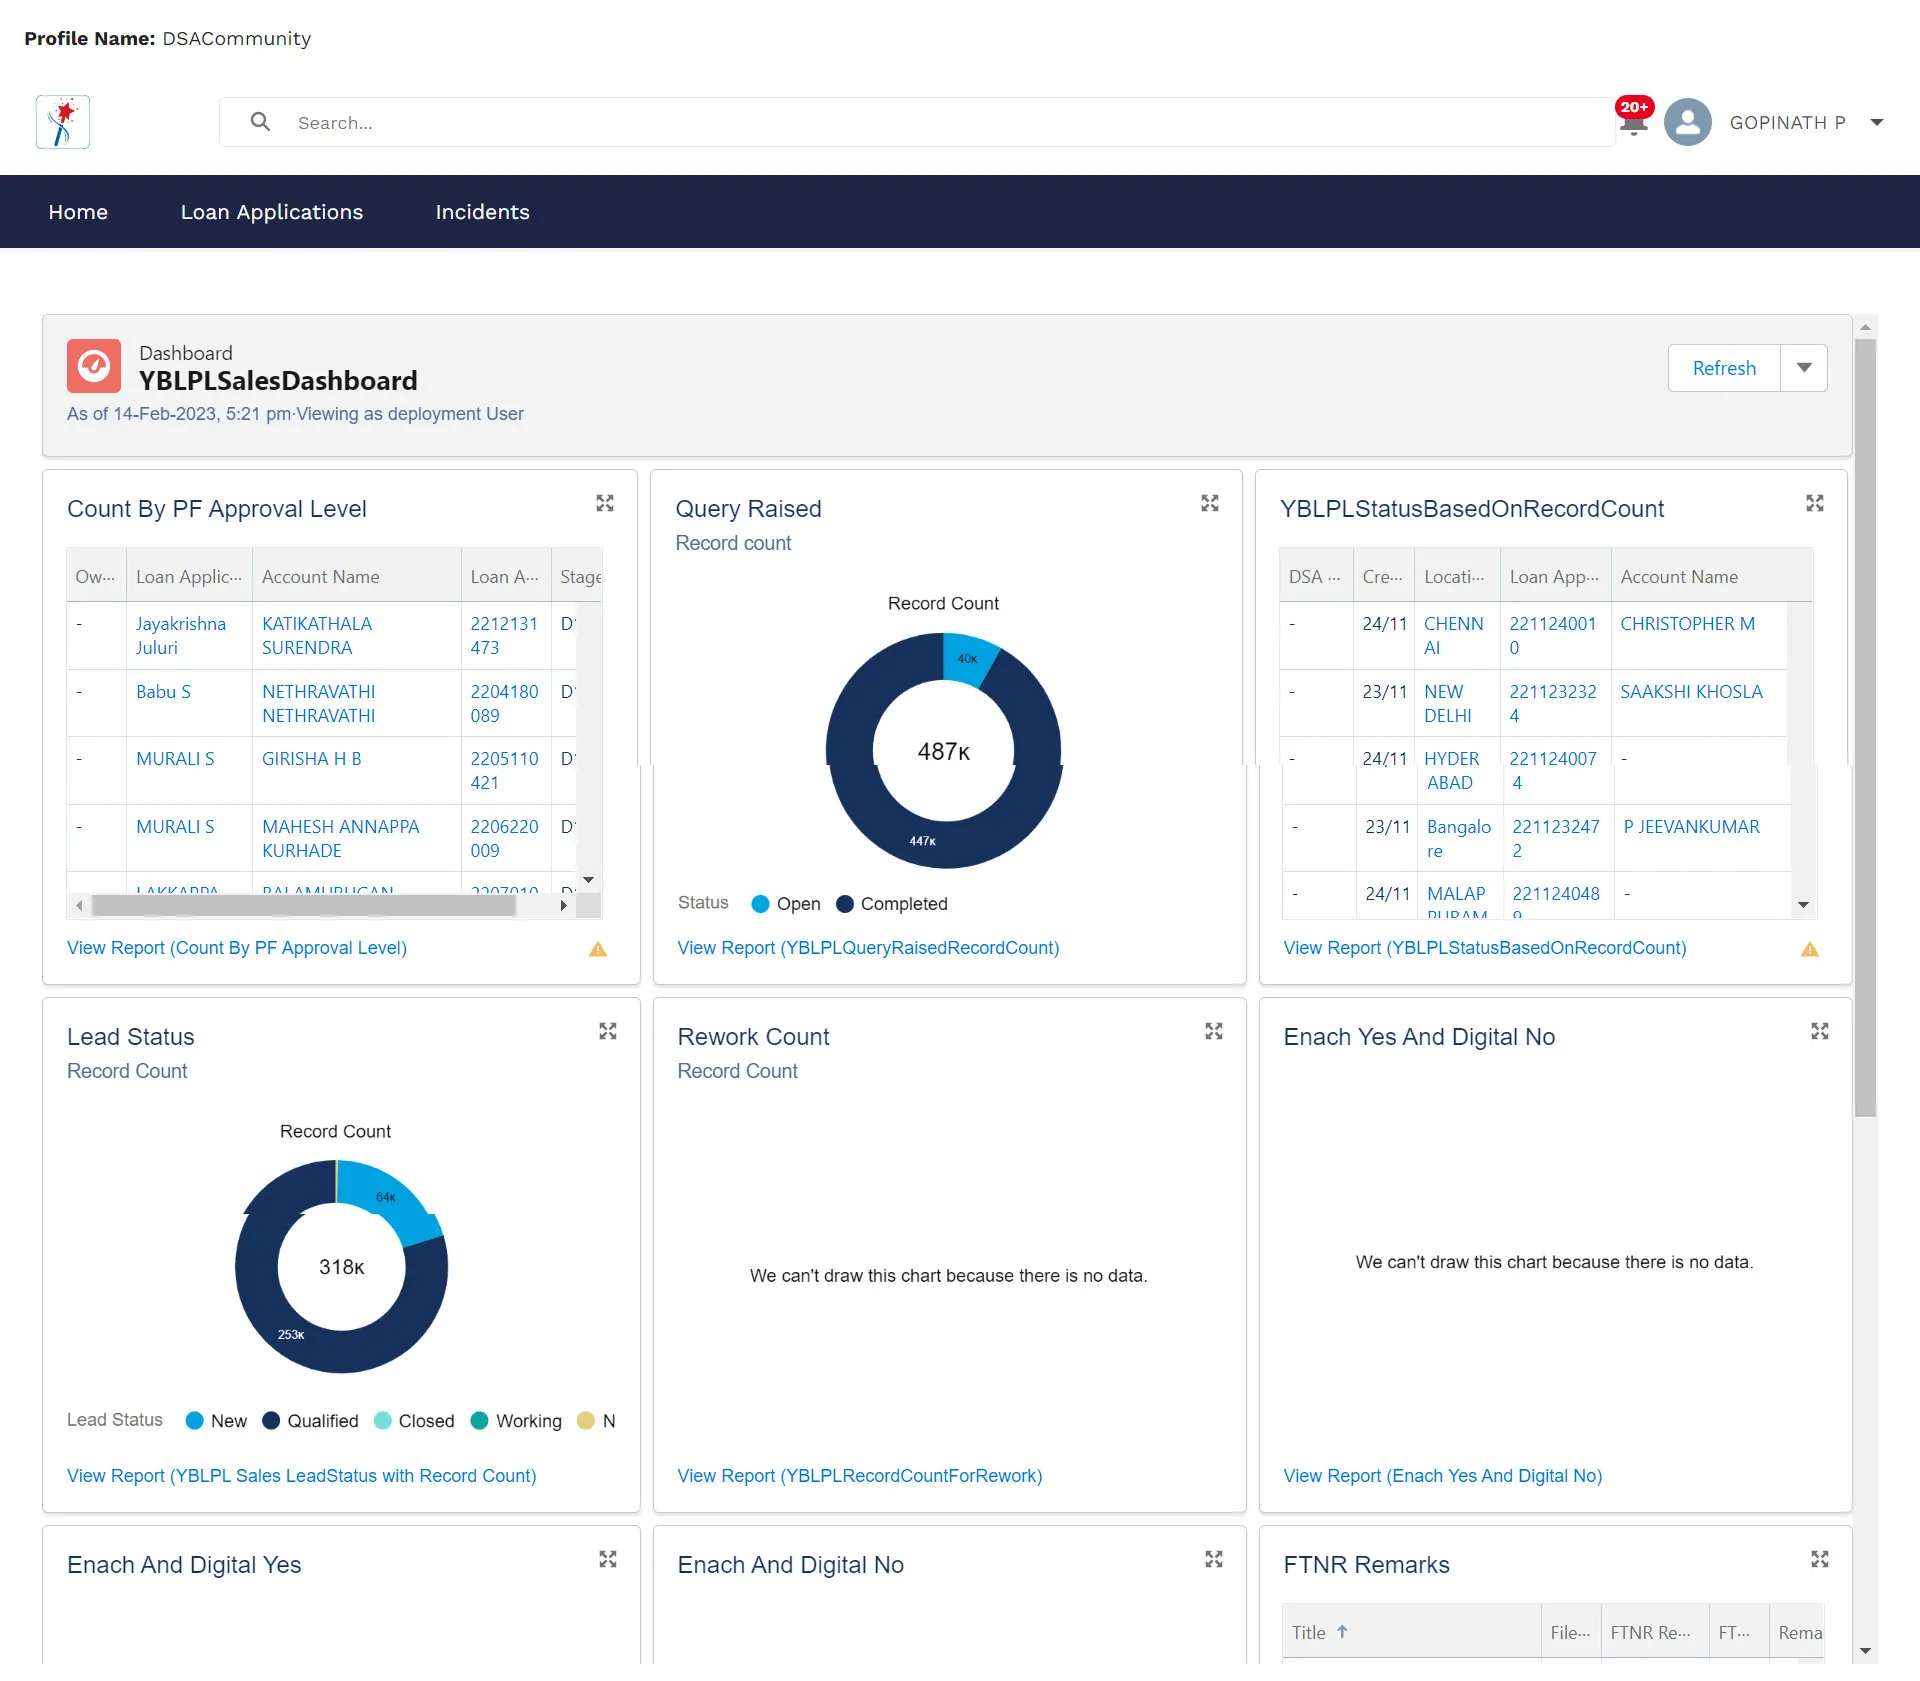This screenshot has width=1920, height=1681.
Task: Expand the Enach And Digital No widget
Action: click(1214, 1559)
